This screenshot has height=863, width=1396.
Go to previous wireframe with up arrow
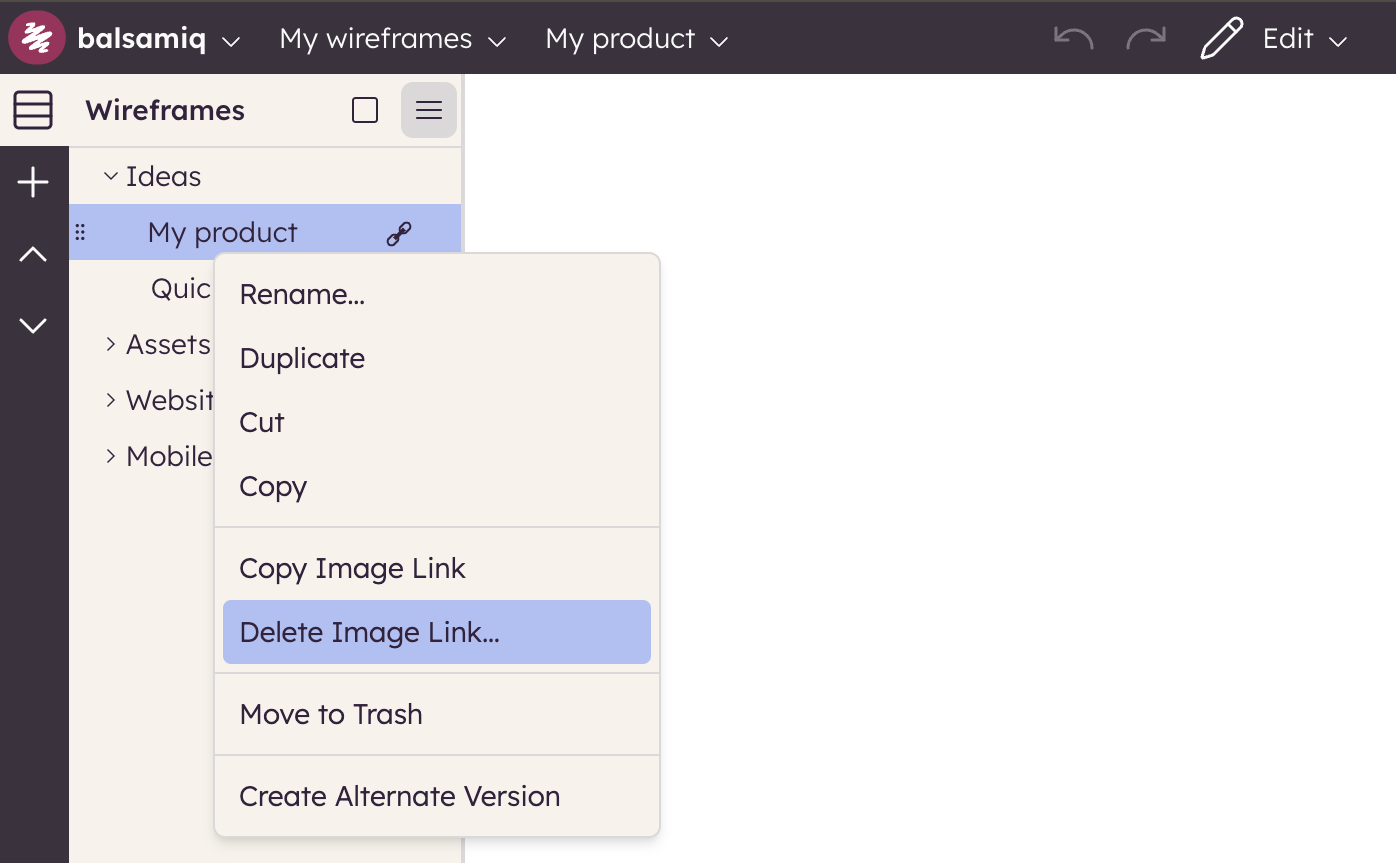point(33,255)
